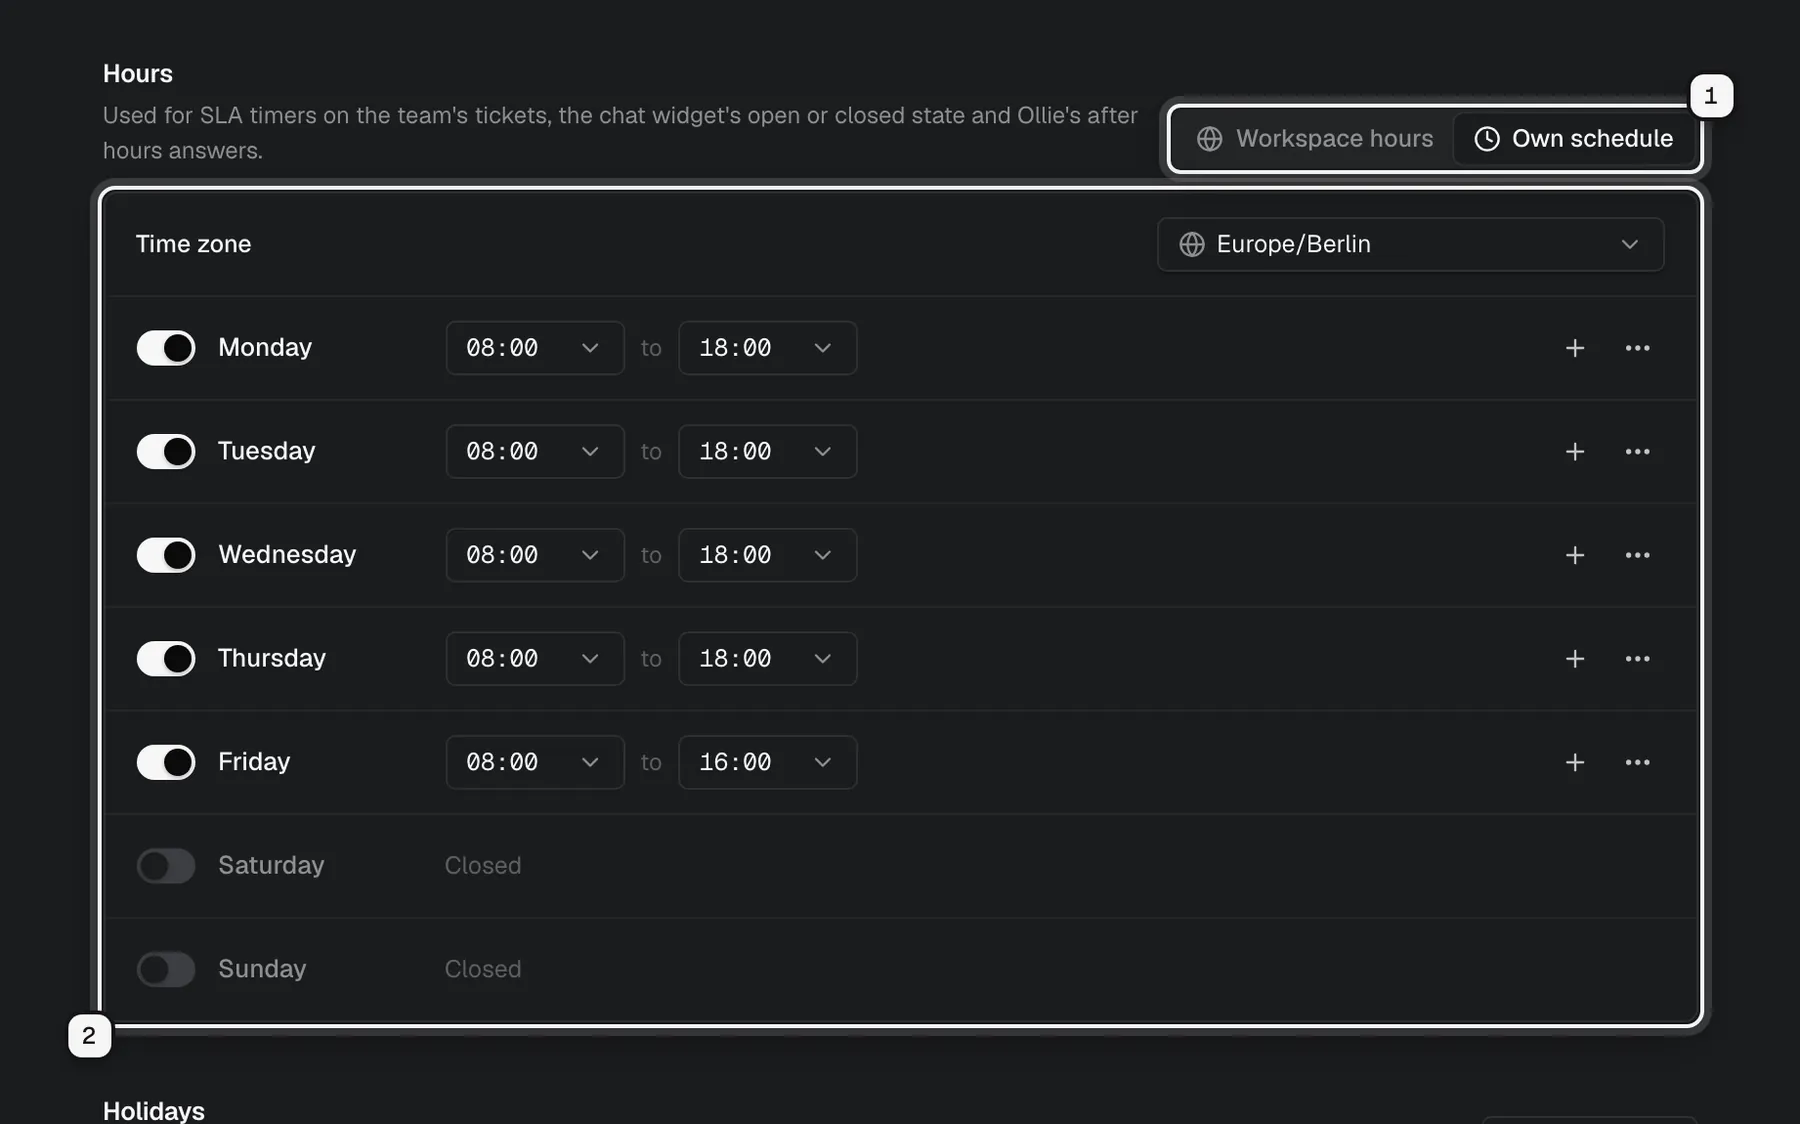Viewport: 1800px width, 1124px height.
Task: Turn off the Monday toggle
Action: point(166,348)
